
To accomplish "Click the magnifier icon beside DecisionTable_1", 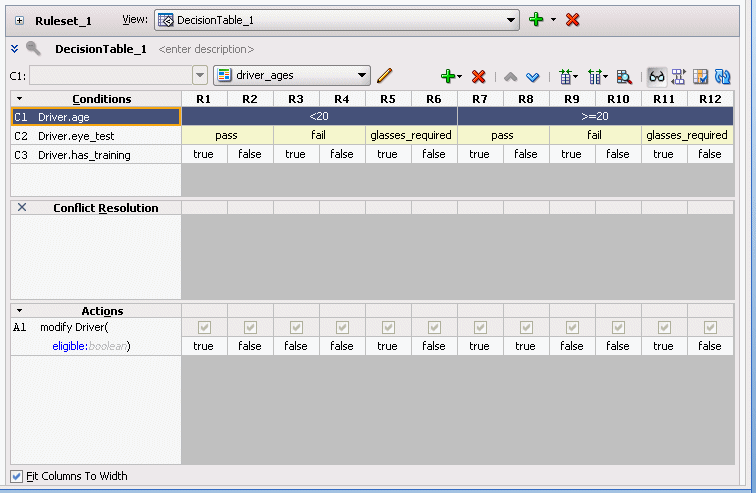I will pyautogui.click(x=33, y=48).
